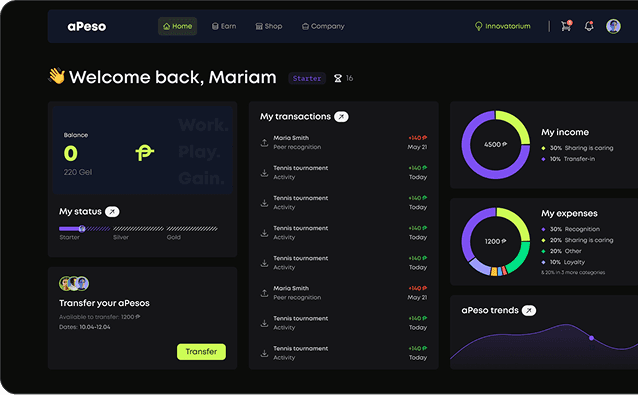
Task: Click the arrow icon beside My transactions
Action: (x=341, y=117)
